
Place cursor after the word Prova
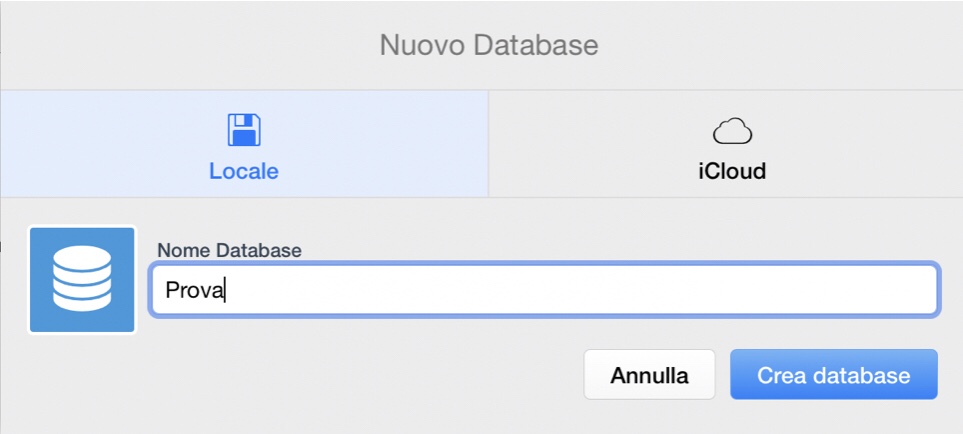point(227,290)
